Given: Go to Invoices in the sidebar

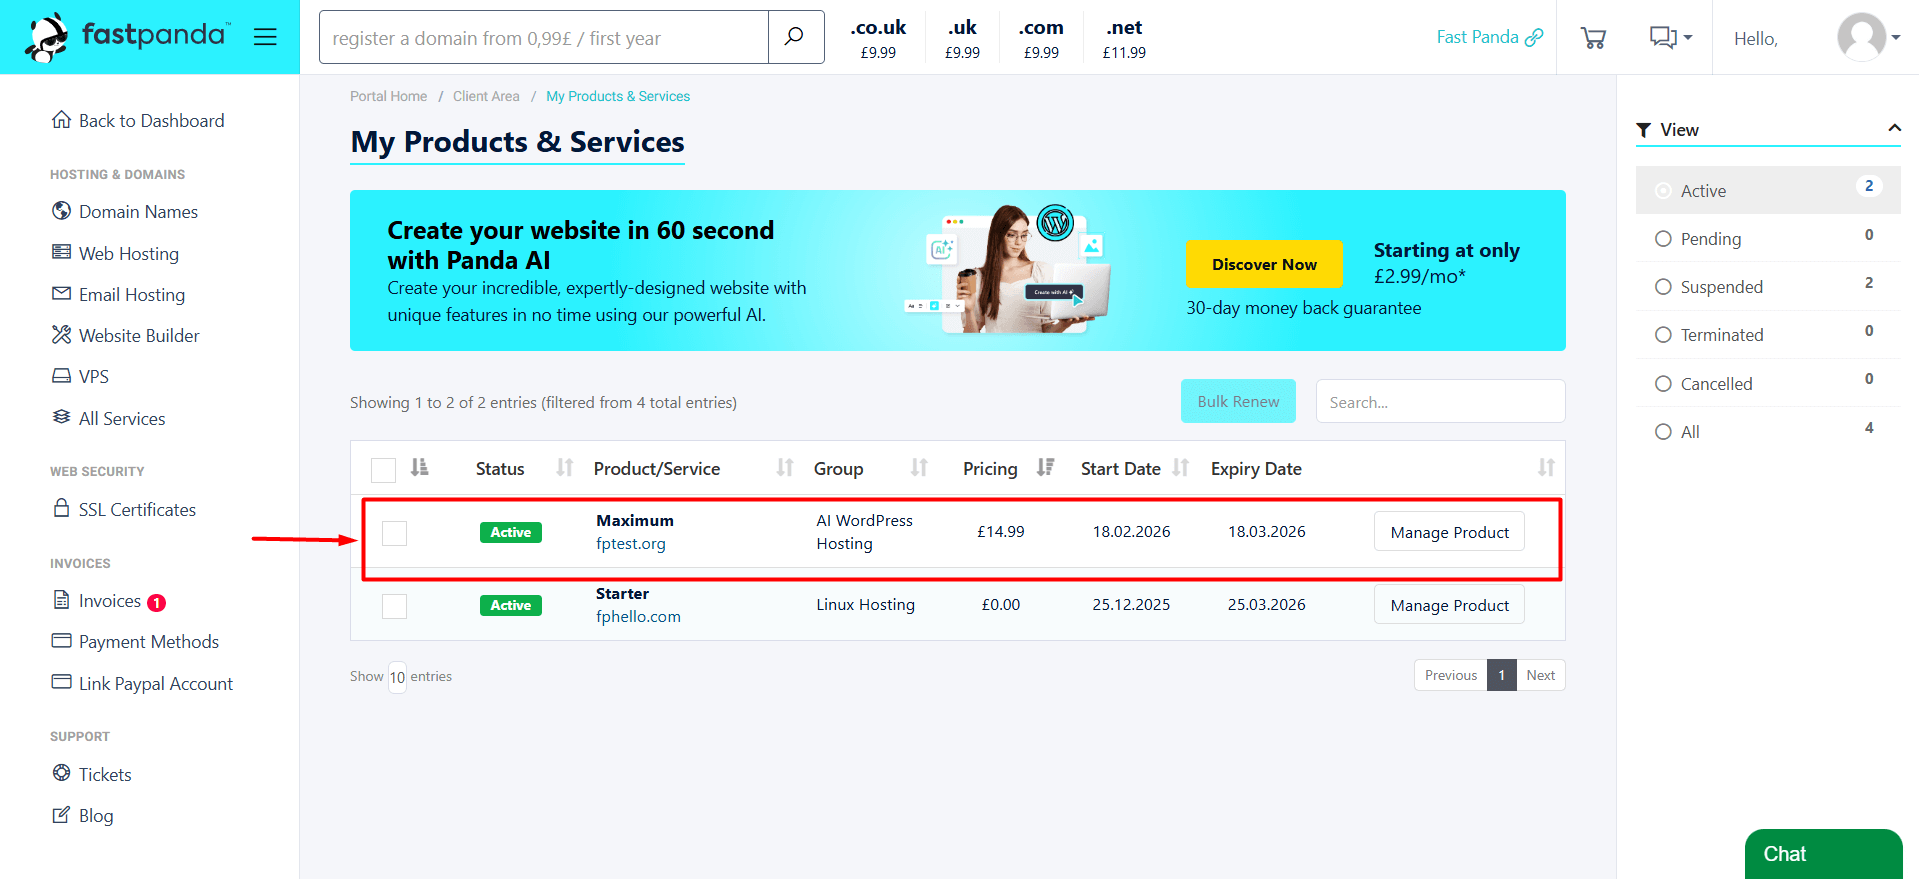Looking at the screenshot, I should 110,601.
